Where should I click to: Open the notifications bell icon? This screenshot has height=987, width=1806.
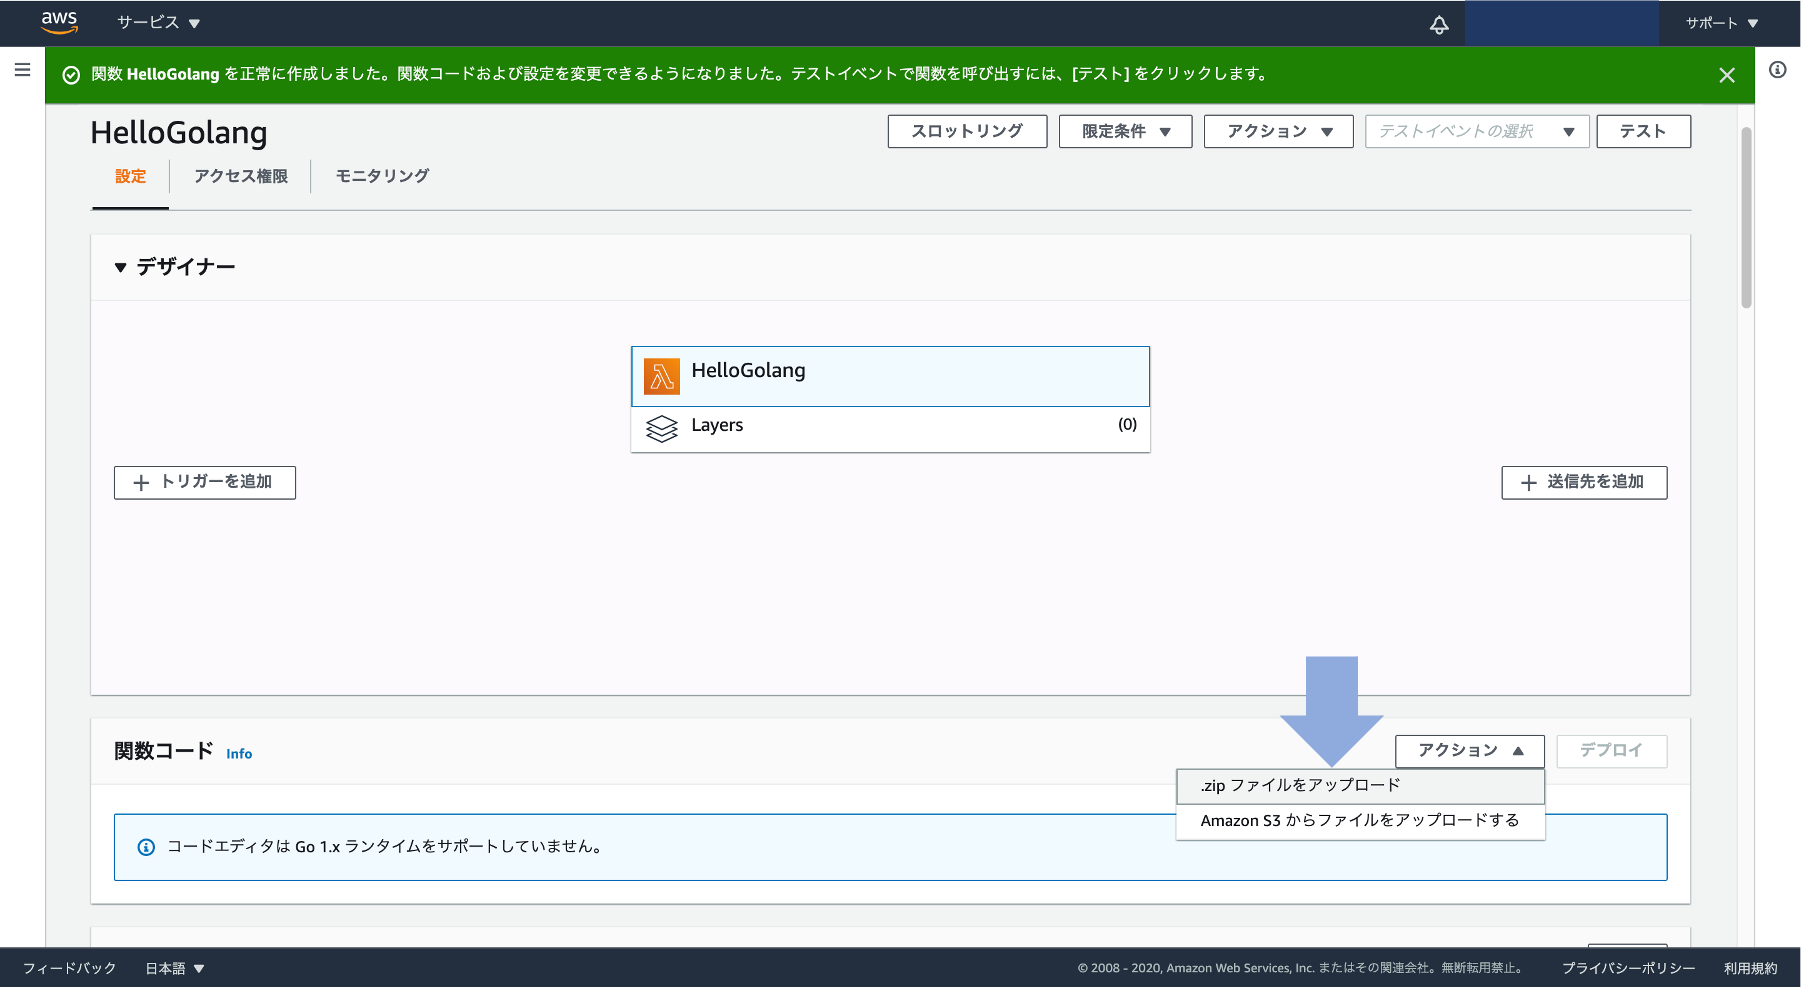pos(1439,24)
